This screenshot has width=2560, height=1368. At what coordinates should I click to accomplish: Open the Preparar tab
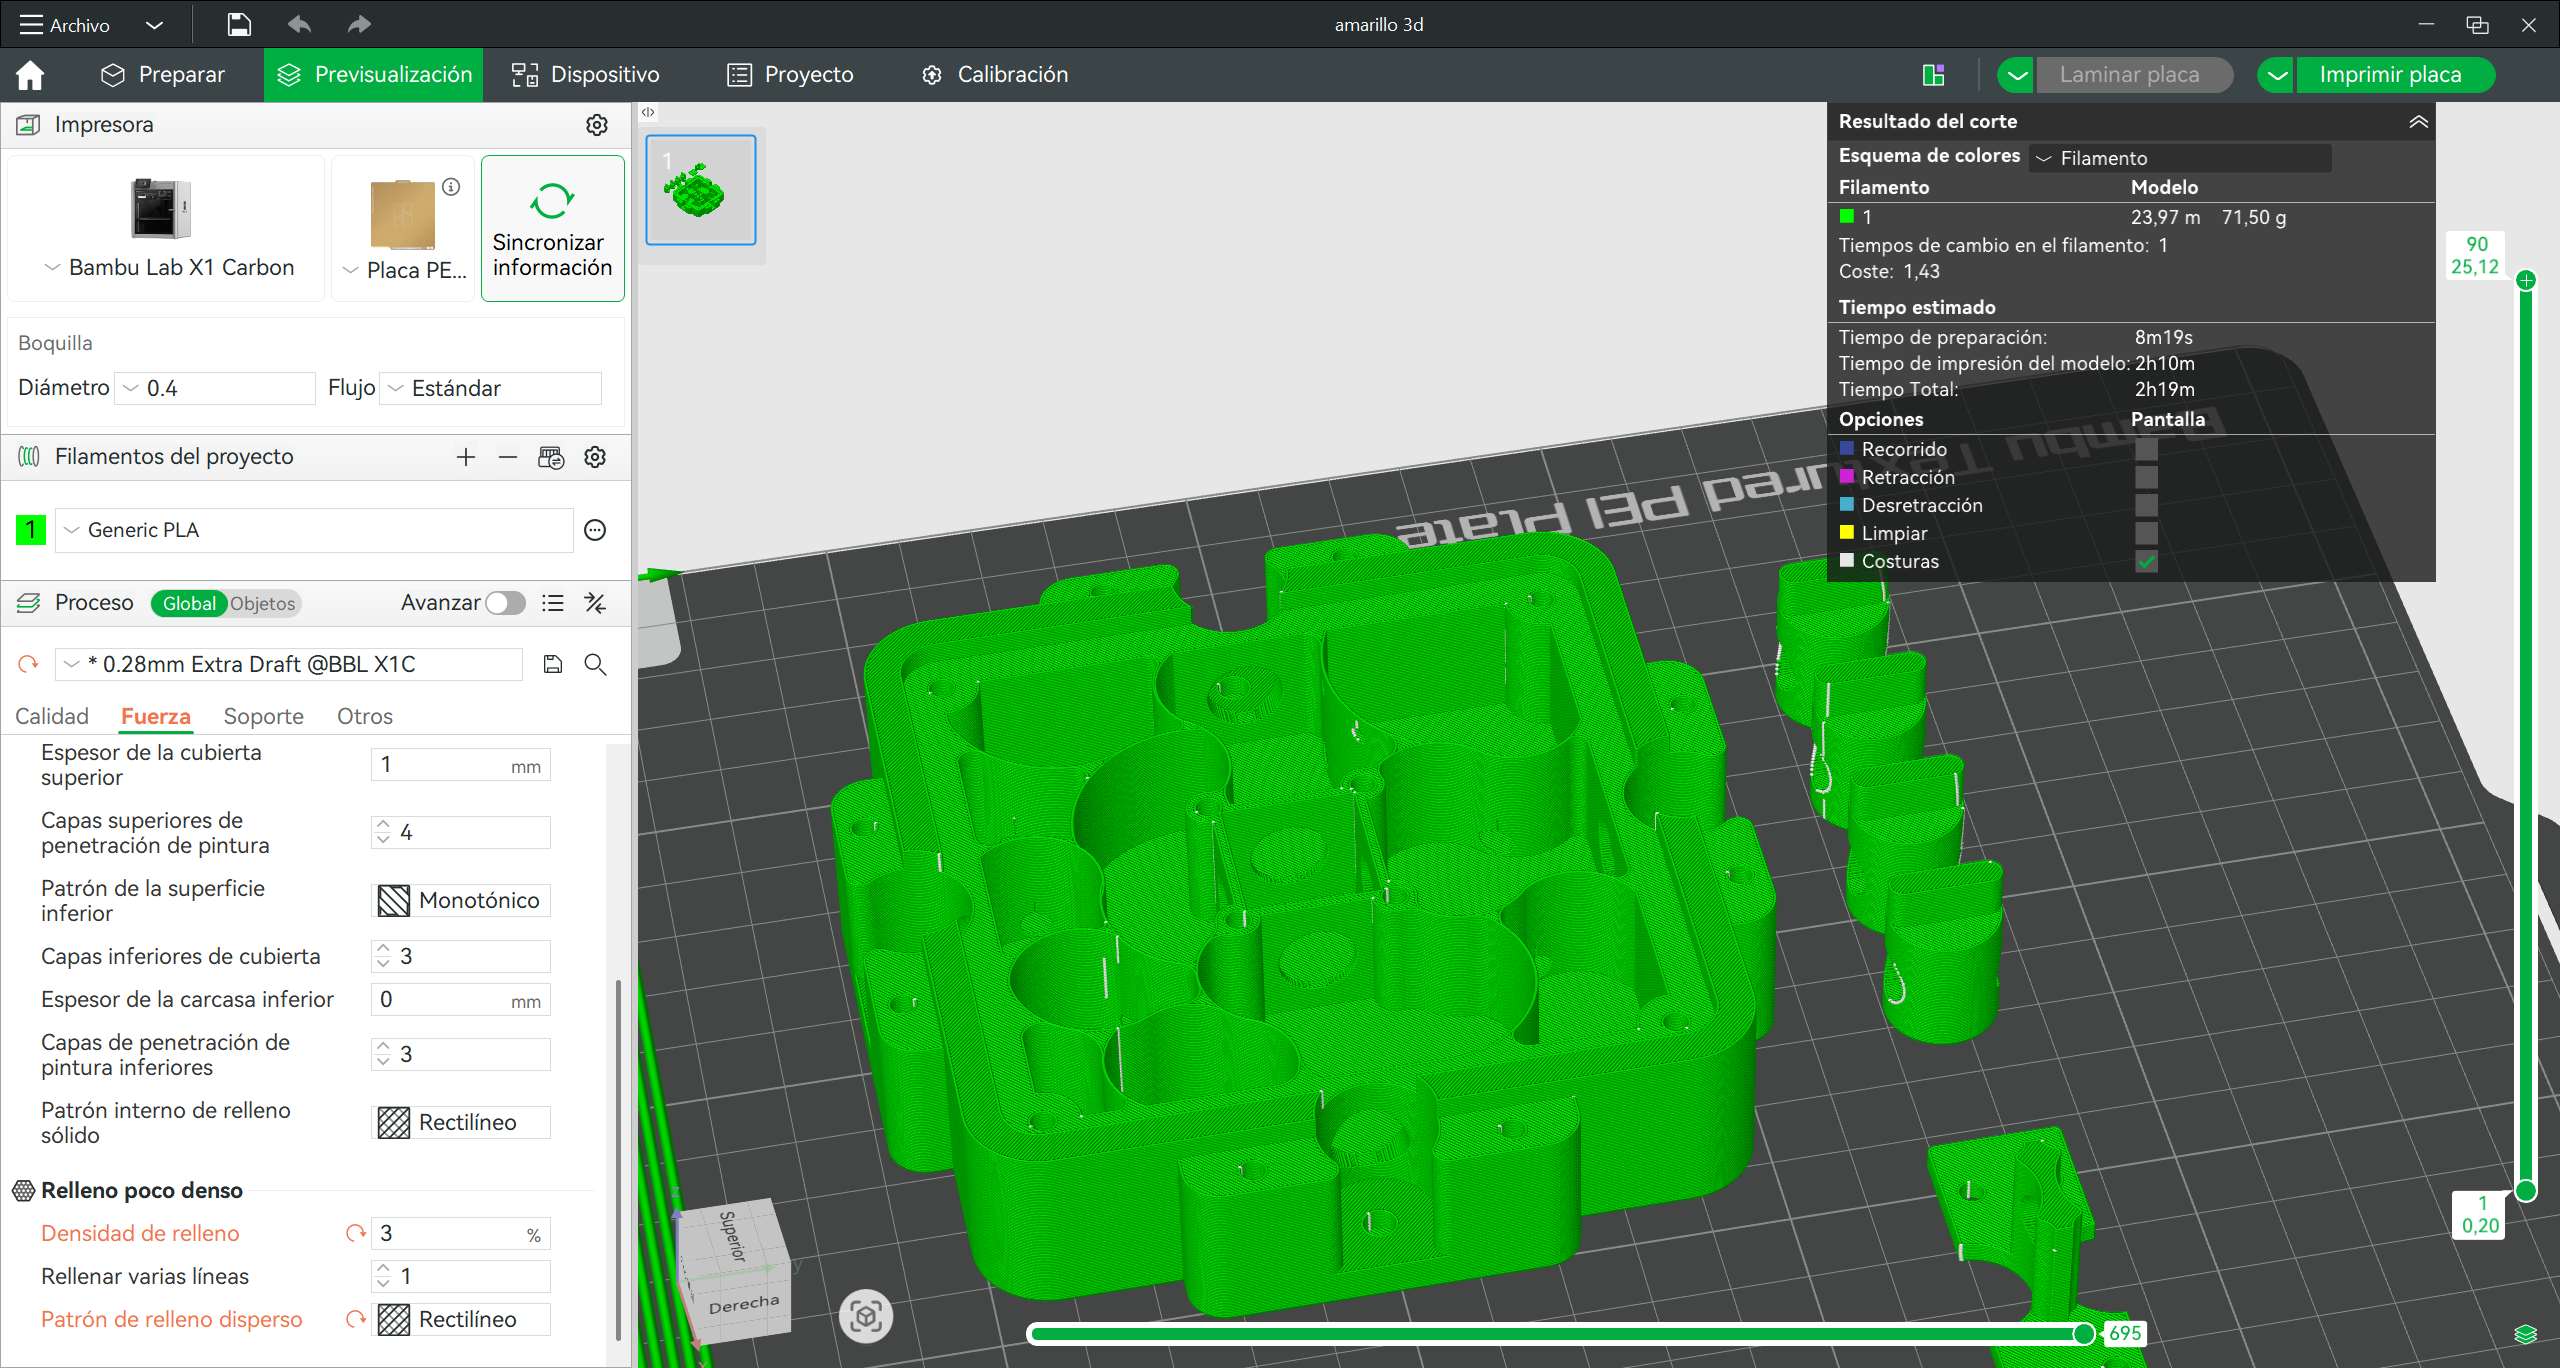tap(163, 75)
